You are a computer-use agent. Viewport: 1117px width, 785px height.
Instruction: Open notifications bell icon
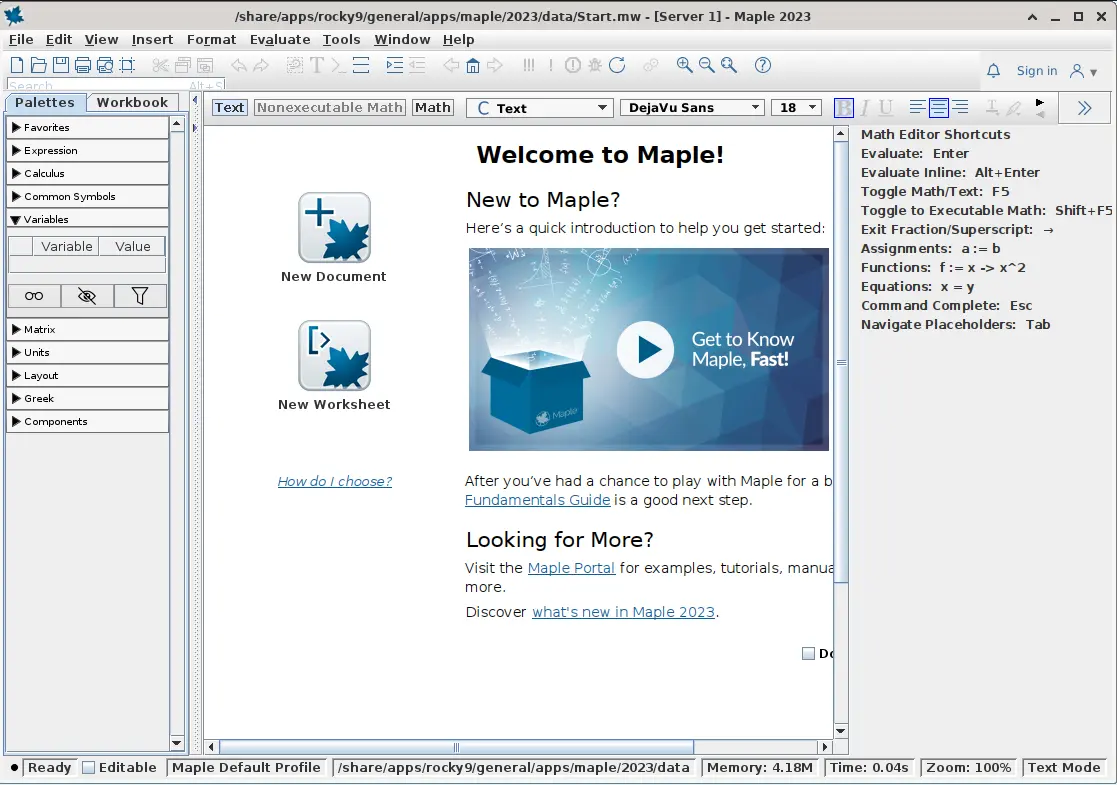pyautogui.click(x=994, y=71)
